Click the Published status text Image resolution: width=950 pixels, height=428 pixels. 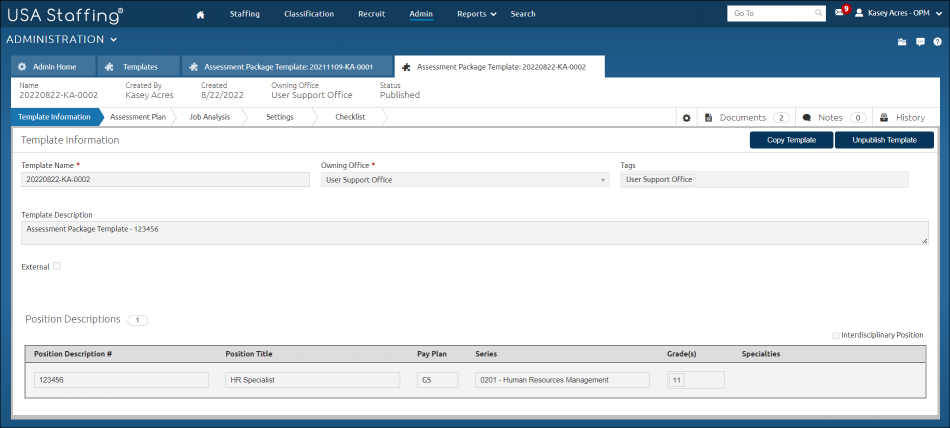pyautogui.click(x=400, y=95)
